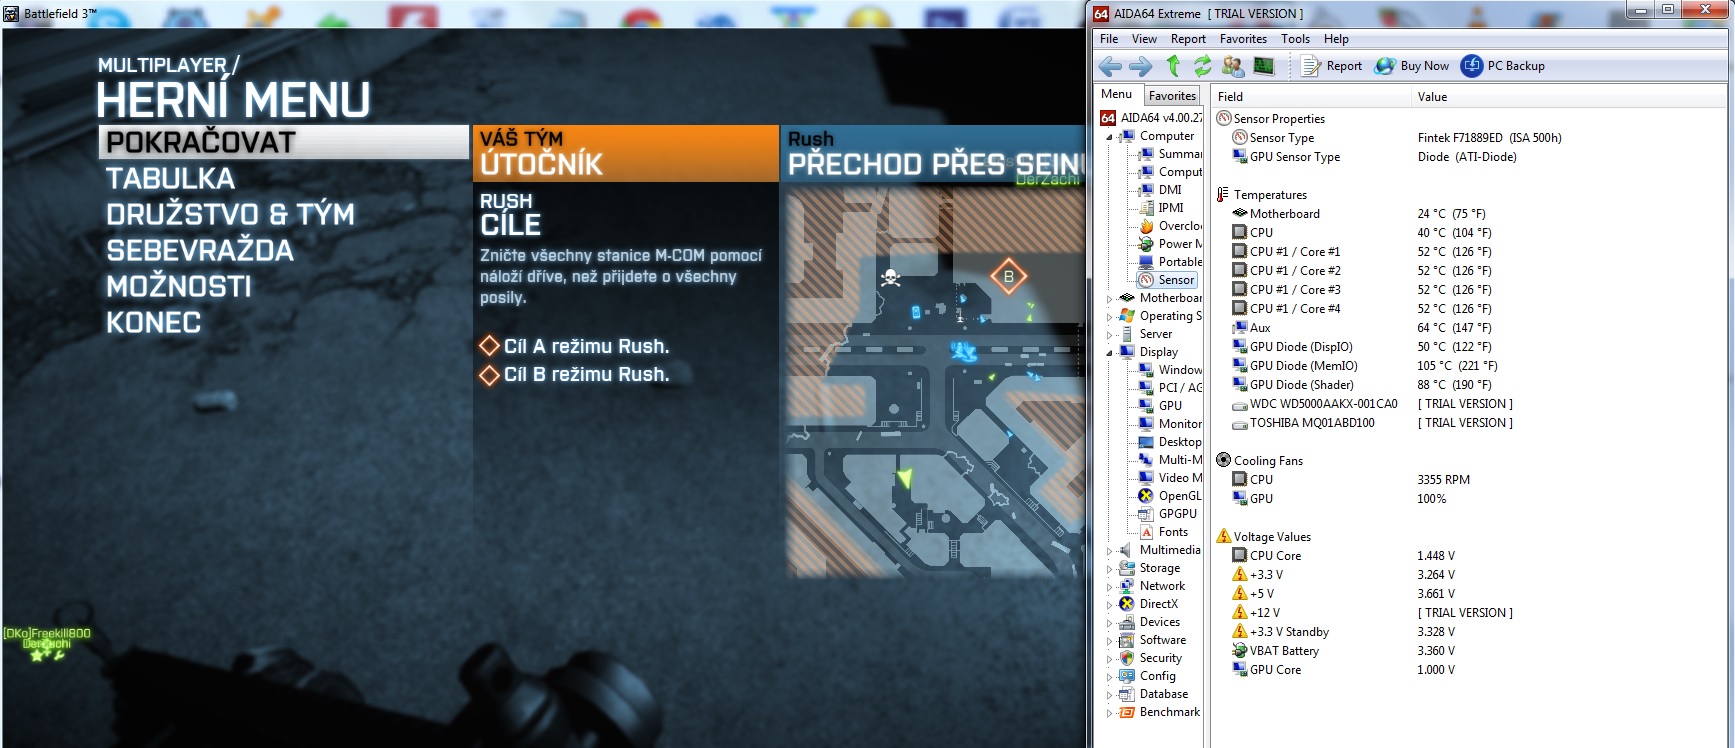Open the File menu in AIDA64
1735x748 pixels.
click(x=1109, y=39)
